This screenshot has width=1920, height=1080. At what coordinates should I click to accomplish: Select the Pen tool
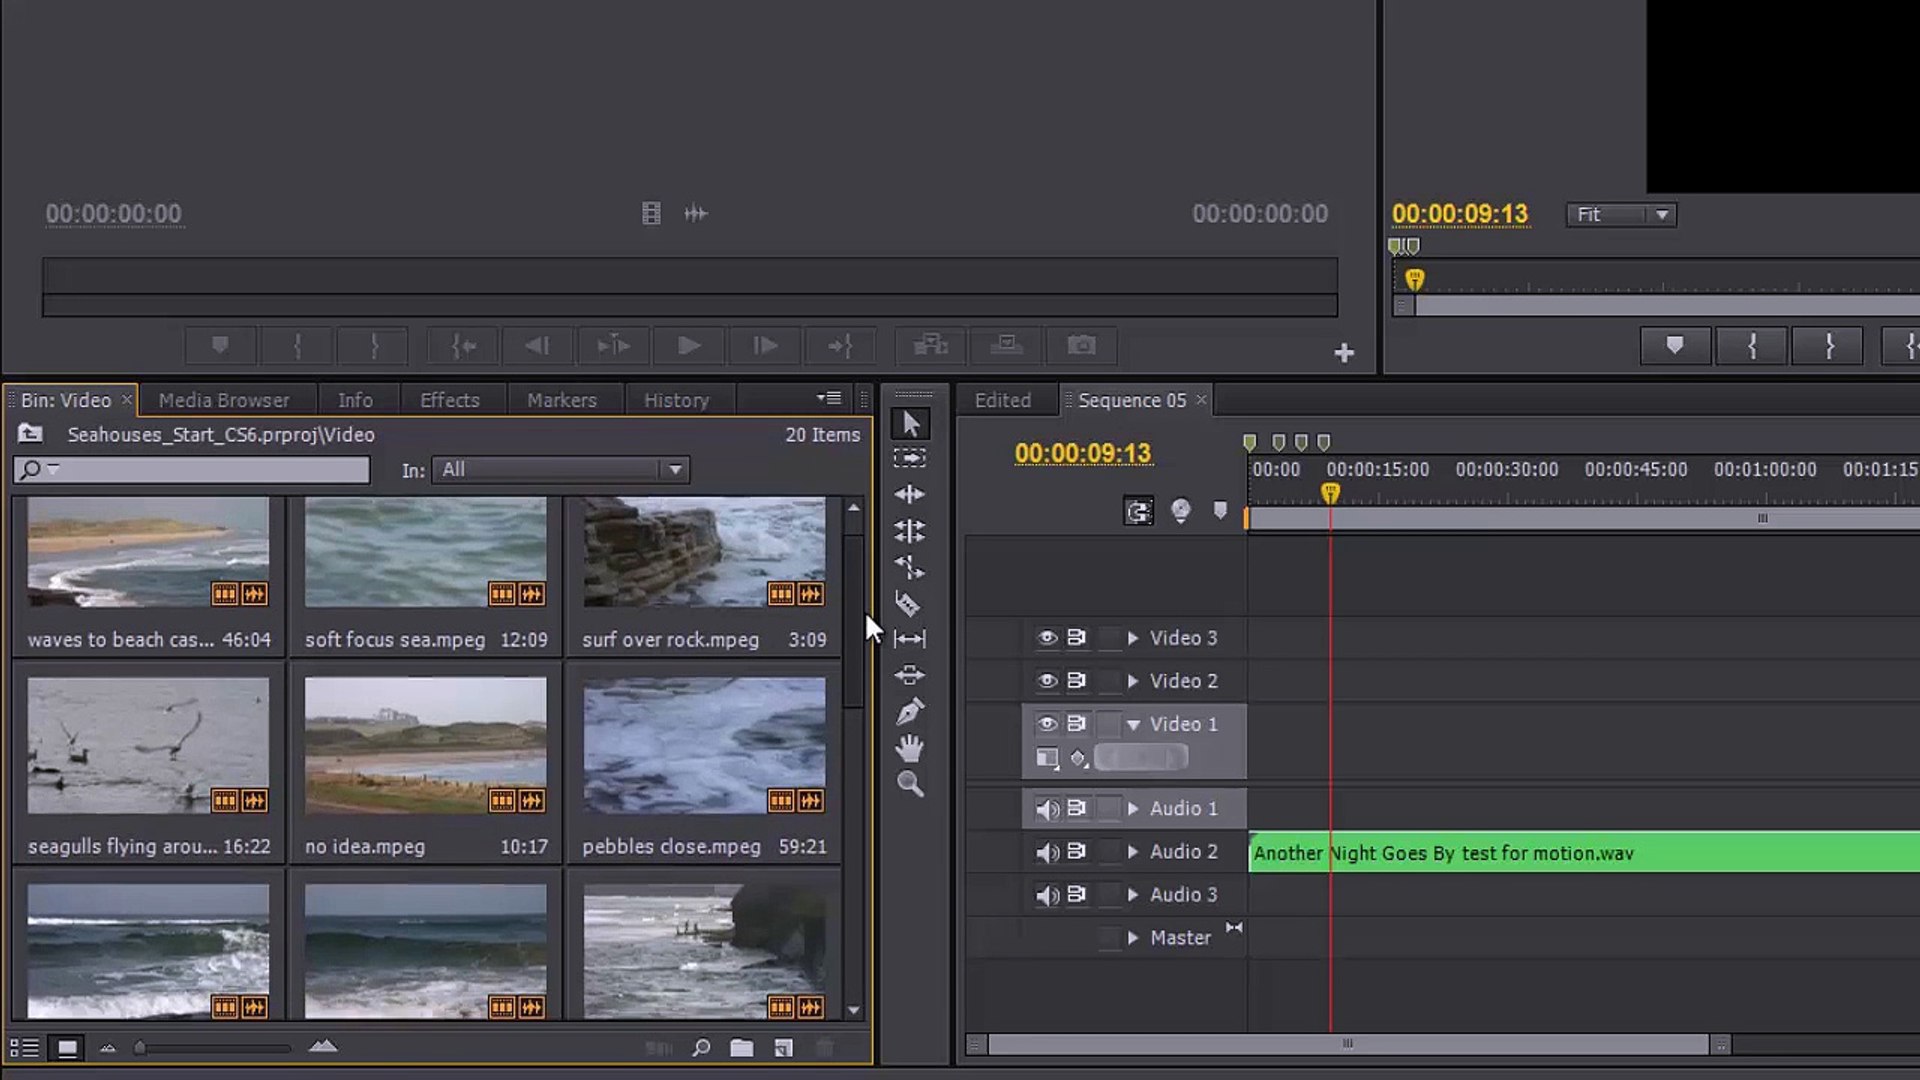click(x=910, y=711)
